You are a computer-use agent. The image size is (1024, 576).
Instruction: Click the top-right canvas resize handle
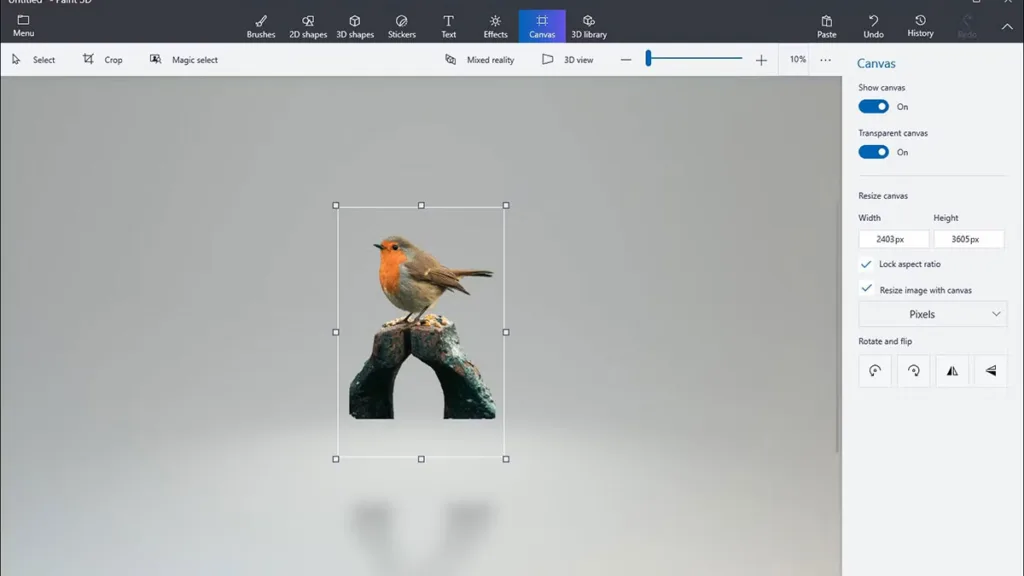506,205
